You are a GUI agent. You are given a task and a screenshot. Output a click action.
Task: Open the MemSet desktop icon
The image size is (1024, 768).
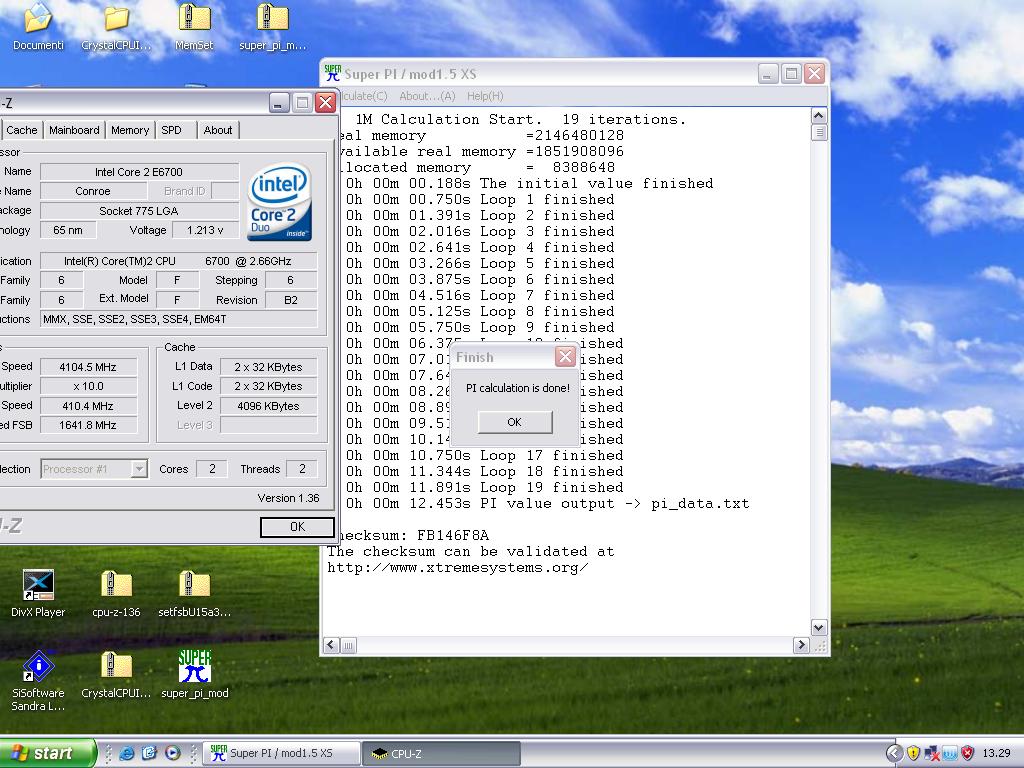click(x=195, y=27)
